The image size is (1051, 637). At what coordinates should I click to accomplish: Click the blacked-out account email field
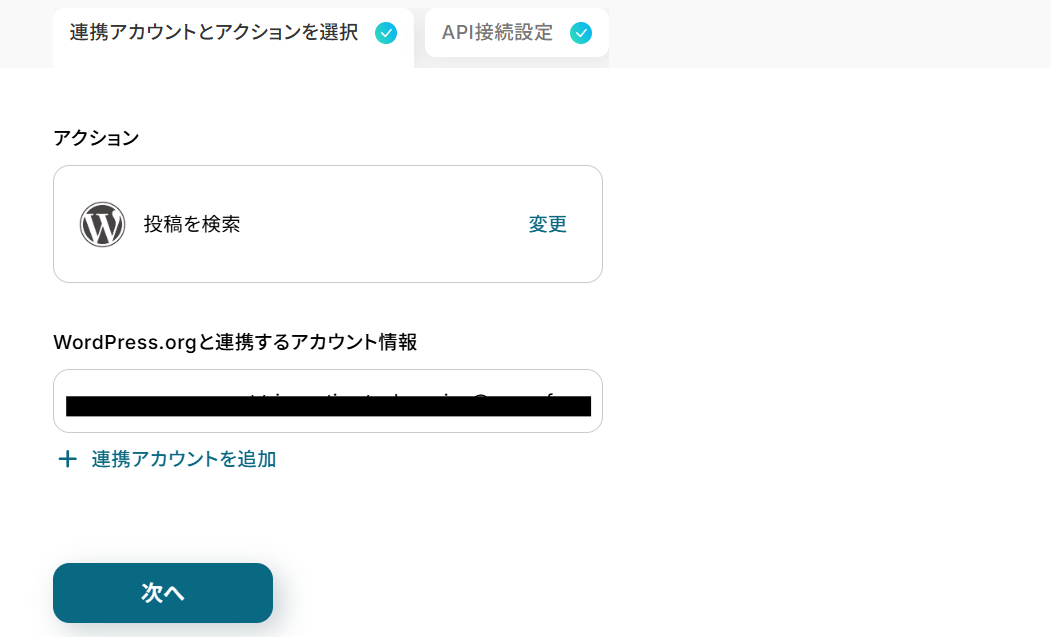328,406
